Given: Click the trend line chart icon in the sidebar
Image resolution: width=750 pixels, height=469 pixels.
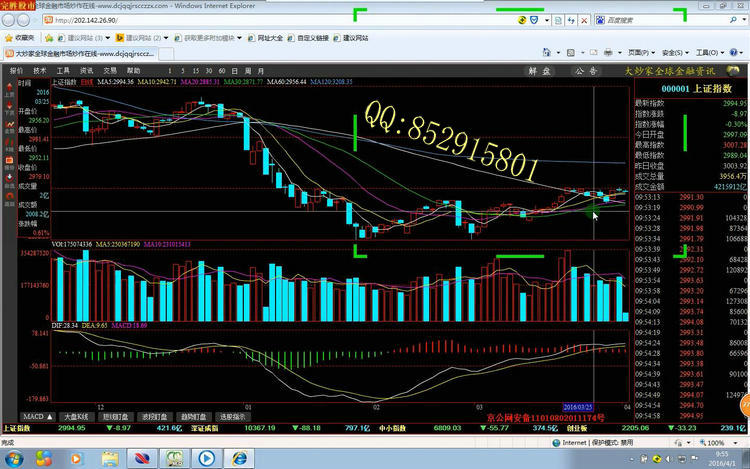Looking at the screenshot, I should [x=8, y=123].
